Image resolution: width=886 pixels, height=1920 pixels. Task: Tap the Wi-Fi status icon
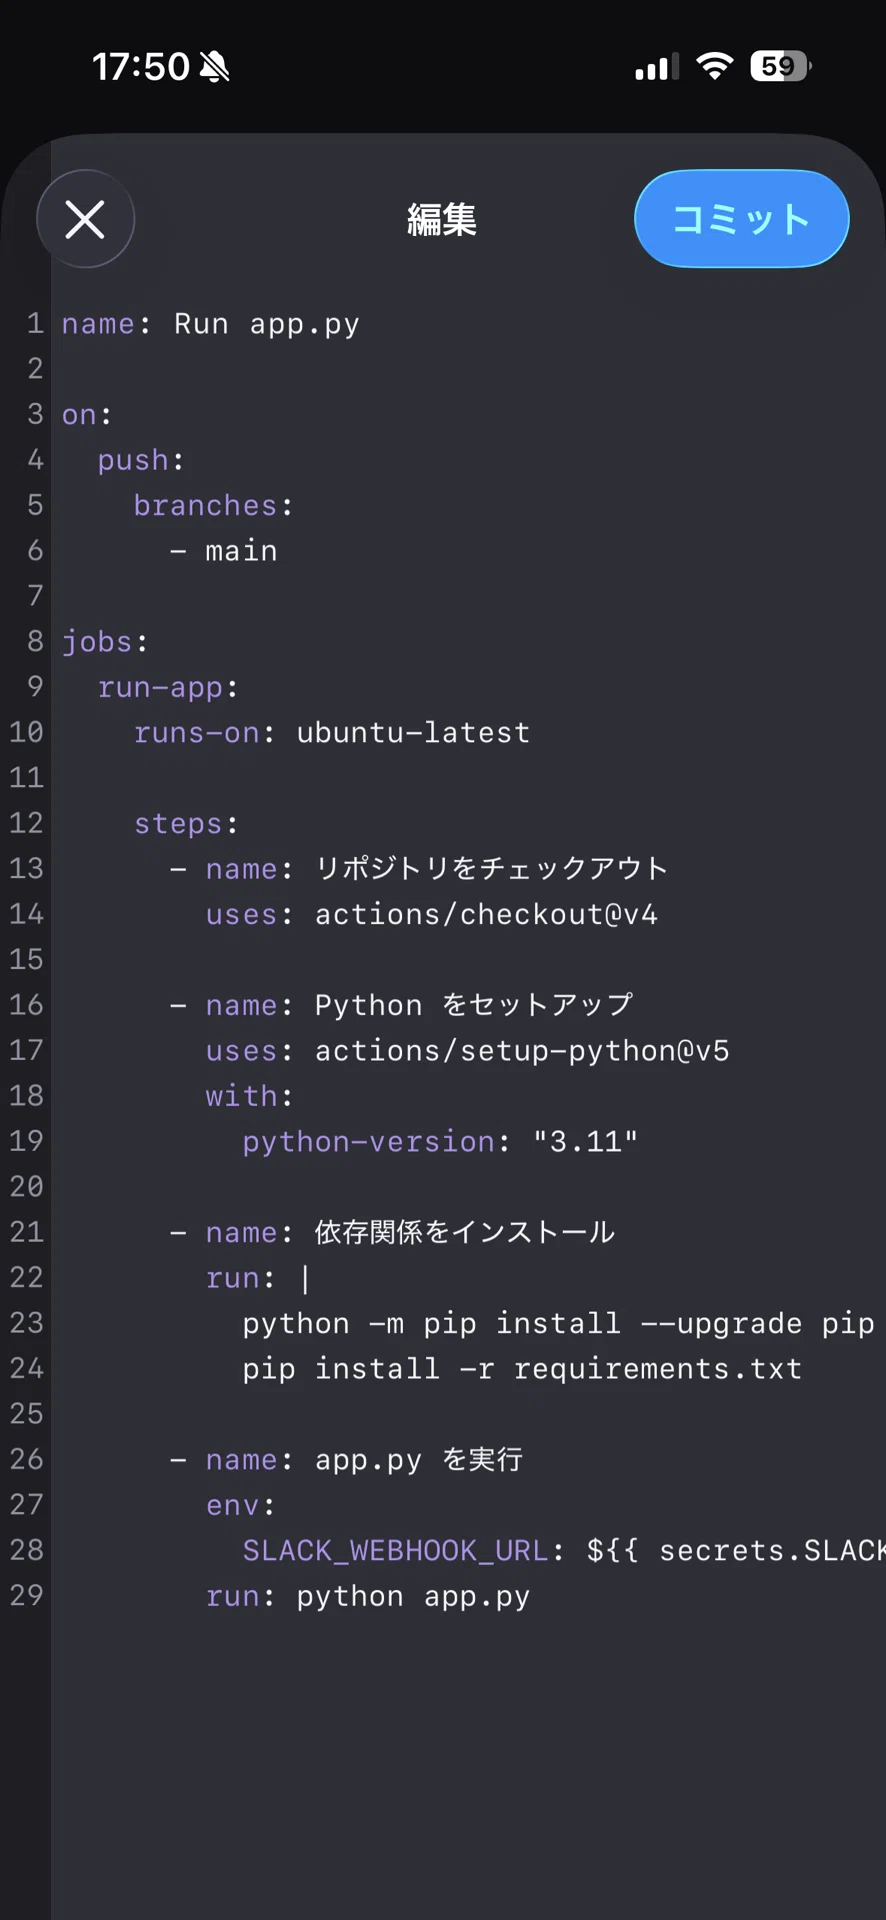(x=714, y=66)
